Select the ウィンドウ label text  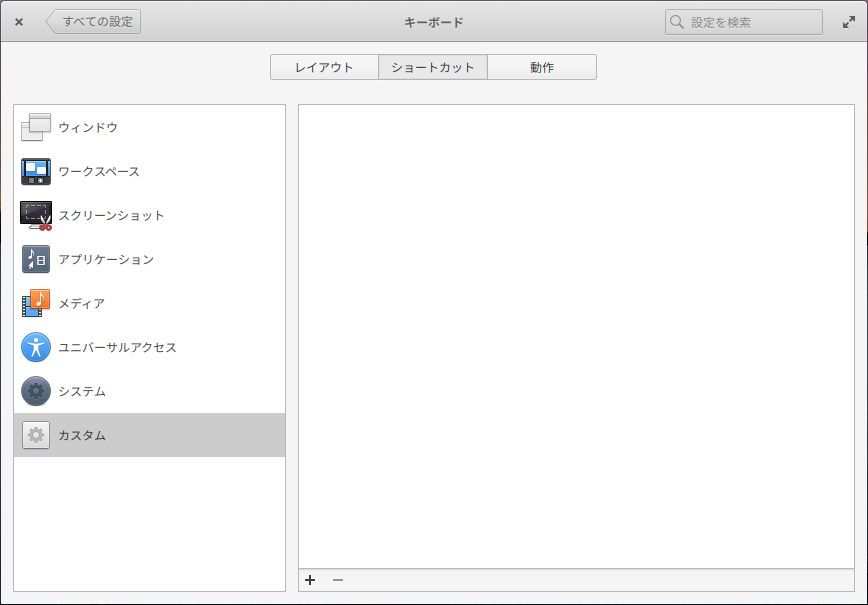(88, 127)
